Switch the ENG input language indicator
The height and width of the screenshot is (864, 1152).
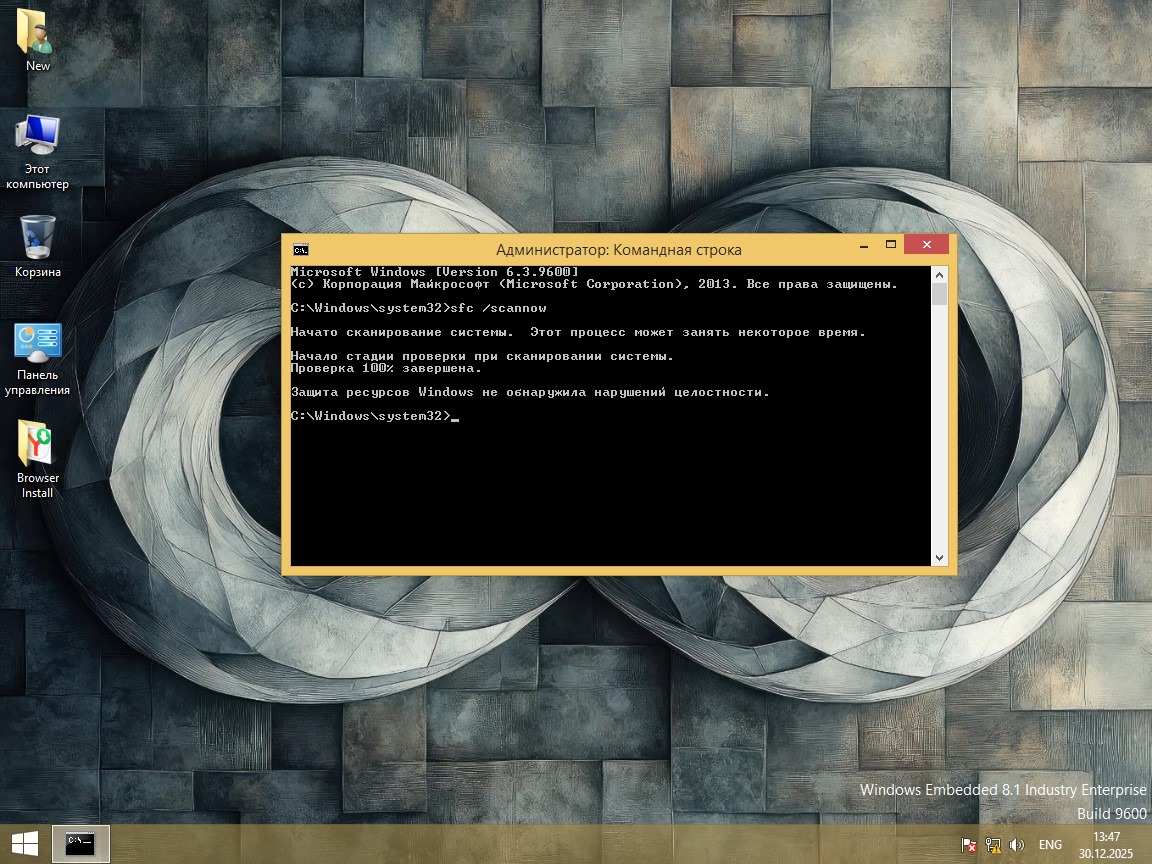[1050, 845]
